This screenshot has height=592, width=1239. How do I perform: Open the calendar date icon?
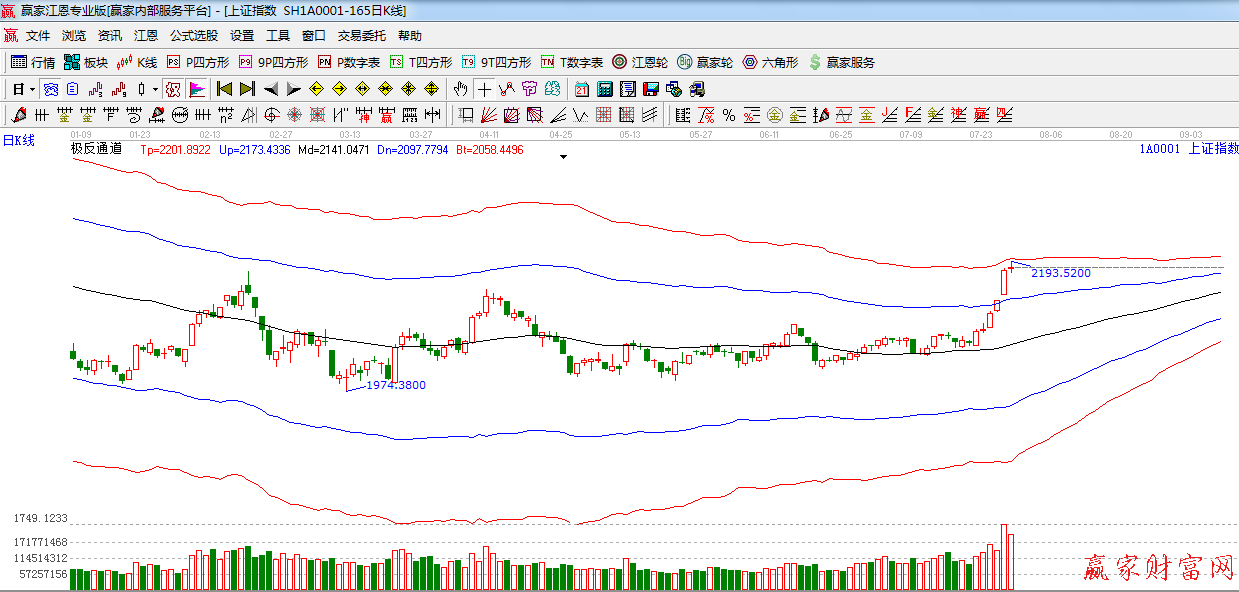581,89
